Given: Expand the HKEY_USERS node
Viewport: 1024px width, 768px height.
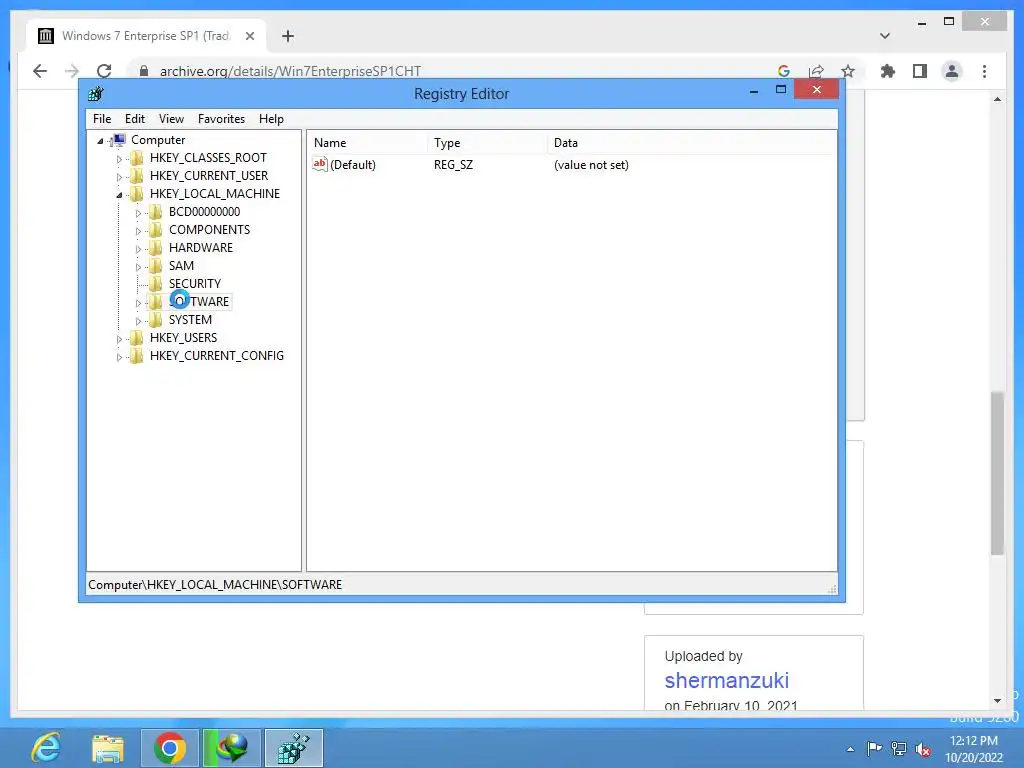Looking at the screenshot, I should pos(119,339).
